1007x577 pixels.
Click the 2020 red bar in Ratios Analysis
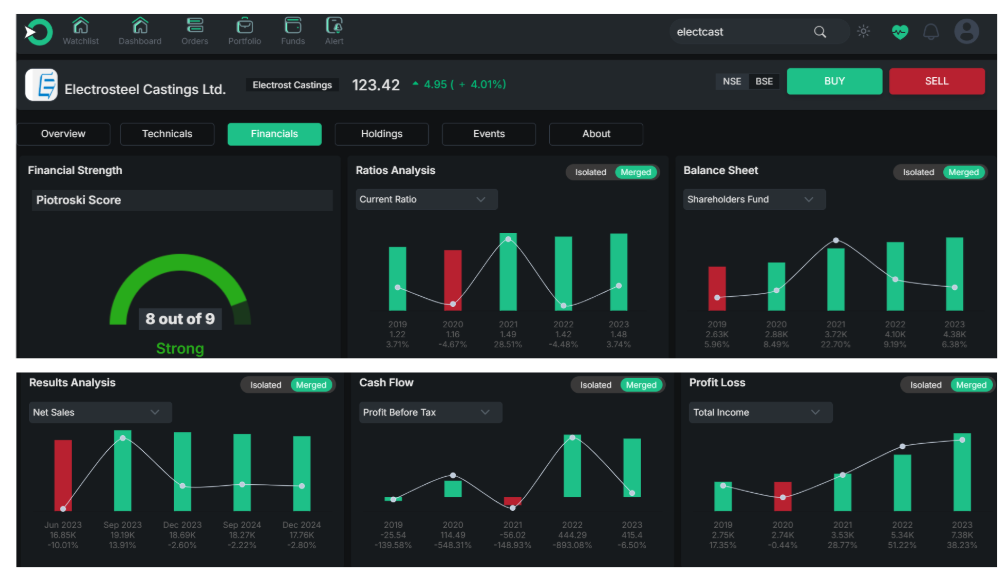click(453, 280)
